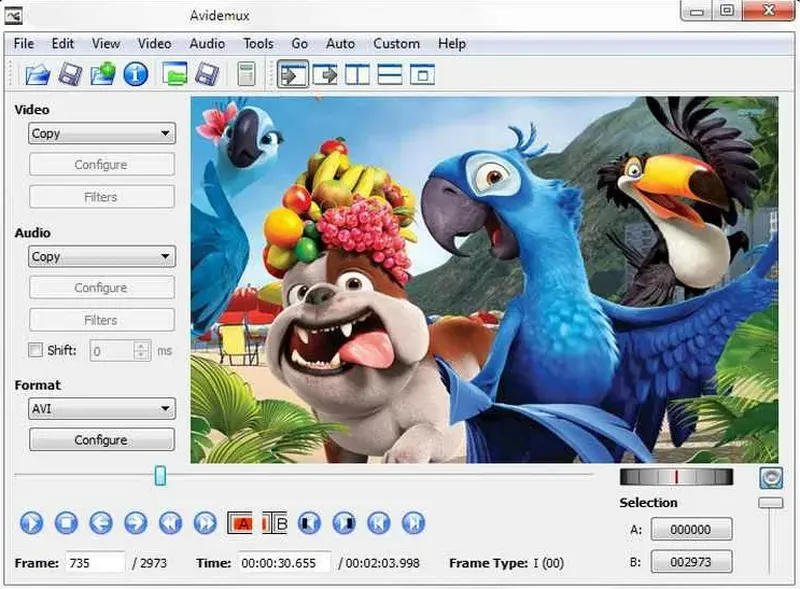Set selection marker A

point(240,523)
